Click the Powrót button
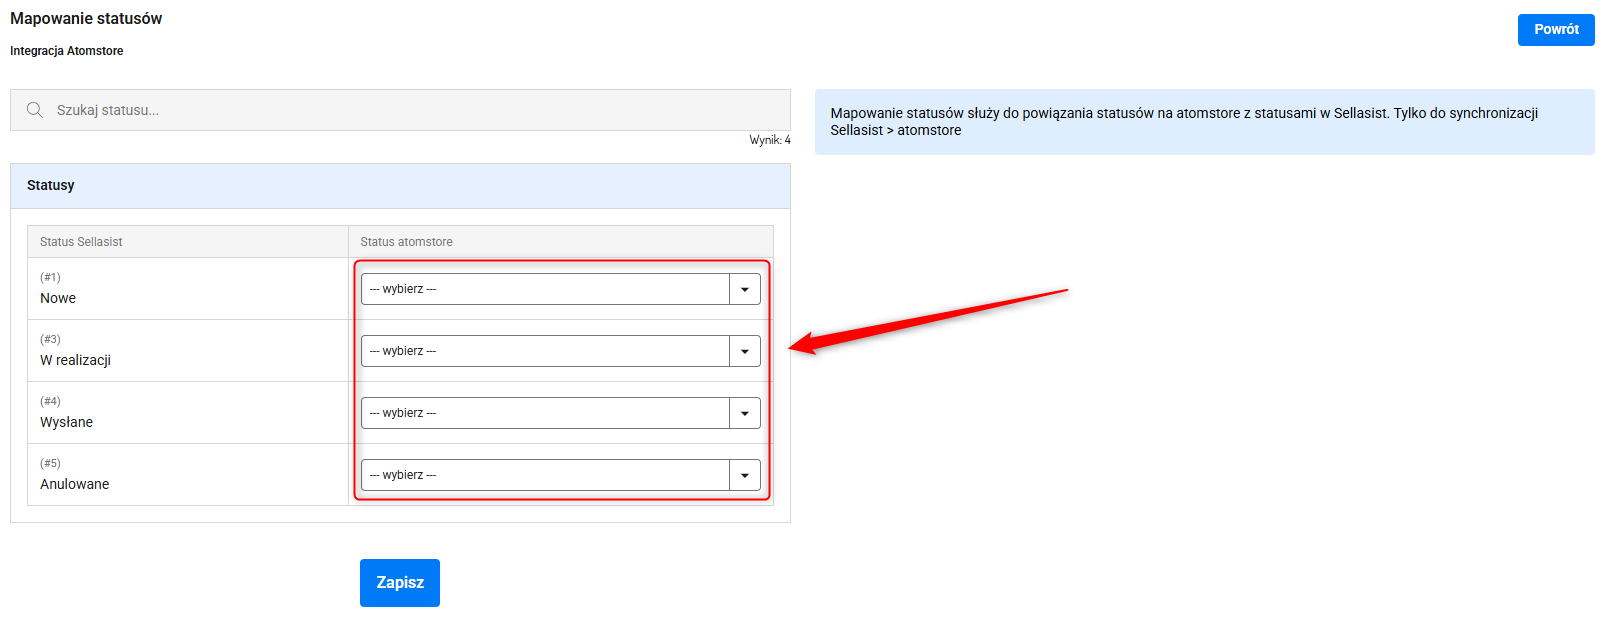This screenshot has height=620, width=1610. (1556, 30)
